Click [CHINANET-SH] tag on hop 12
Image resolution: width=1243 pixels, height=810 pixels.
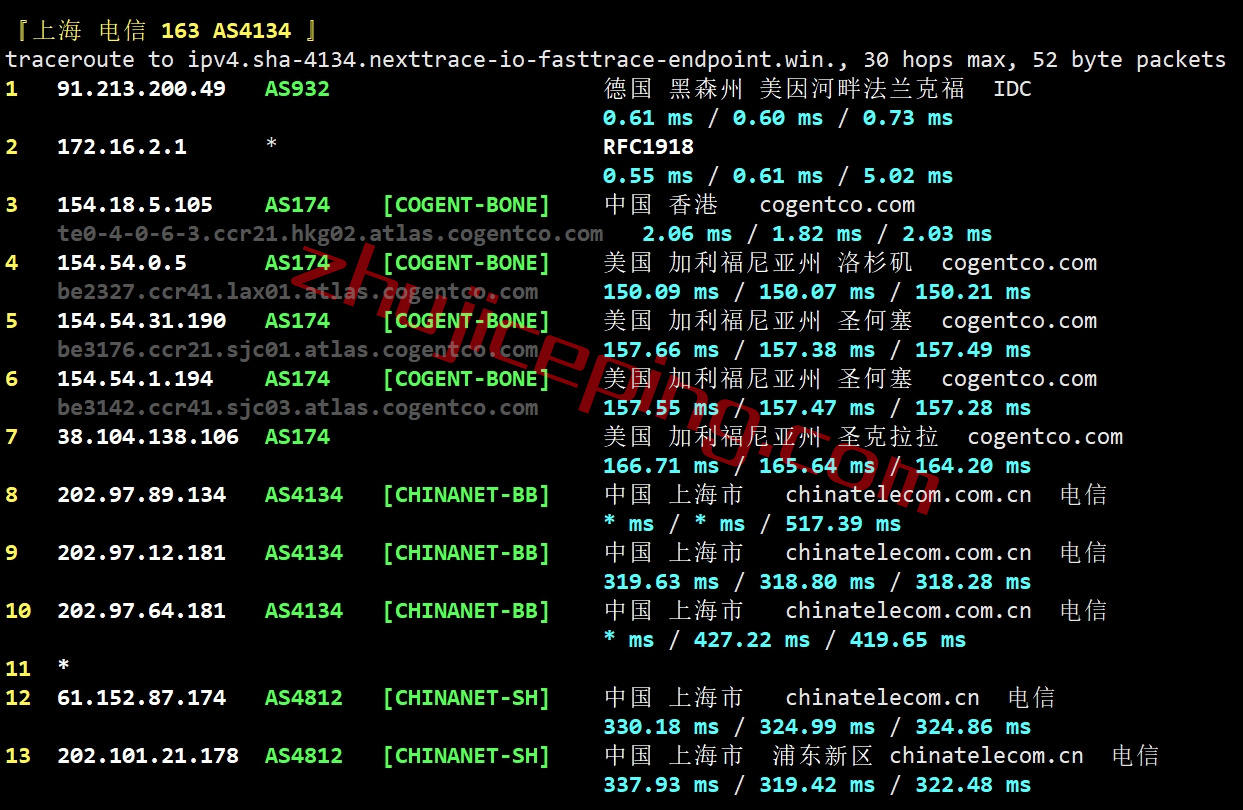point(466,698)
